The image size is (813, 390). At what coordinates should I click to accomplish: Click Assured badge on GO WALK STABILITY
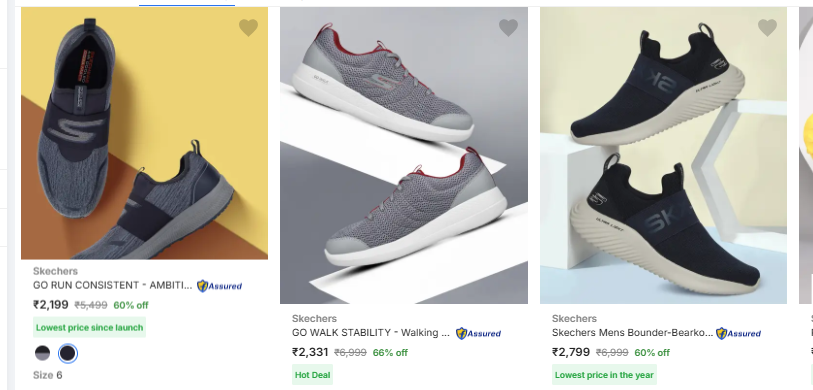pyautogui.click(x=479, y=333)
